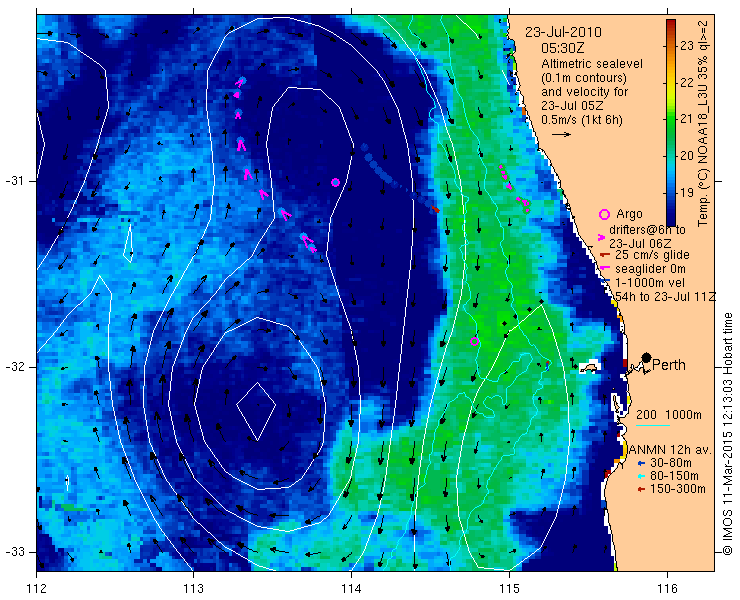740x600 pixels.
Task: Click the northernmost drifter marker near 113.3E
Action: click(242, 81)
